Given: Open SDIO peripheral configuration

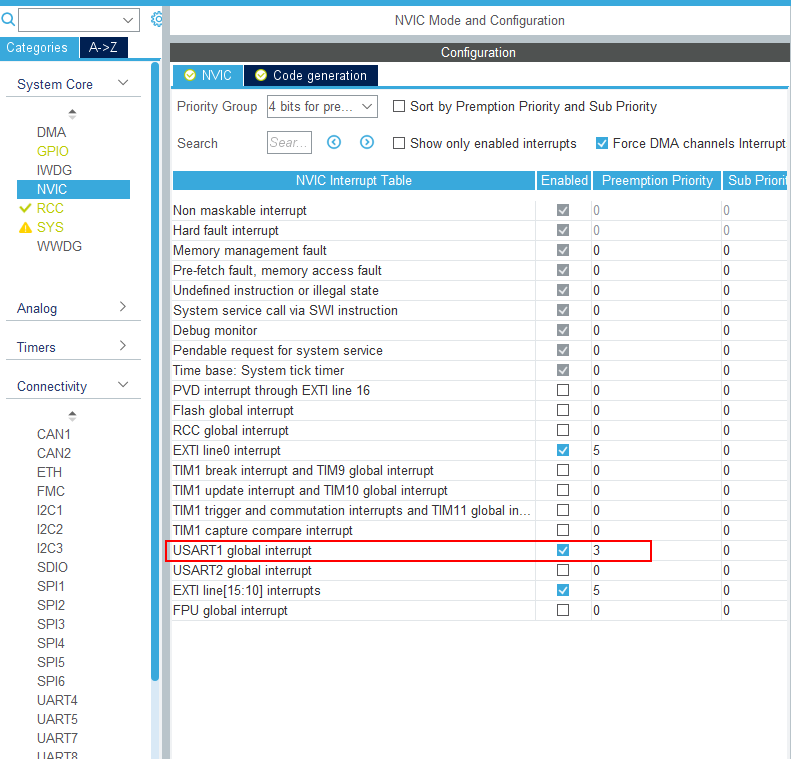Looking at the screenshot, I should 52,567.
